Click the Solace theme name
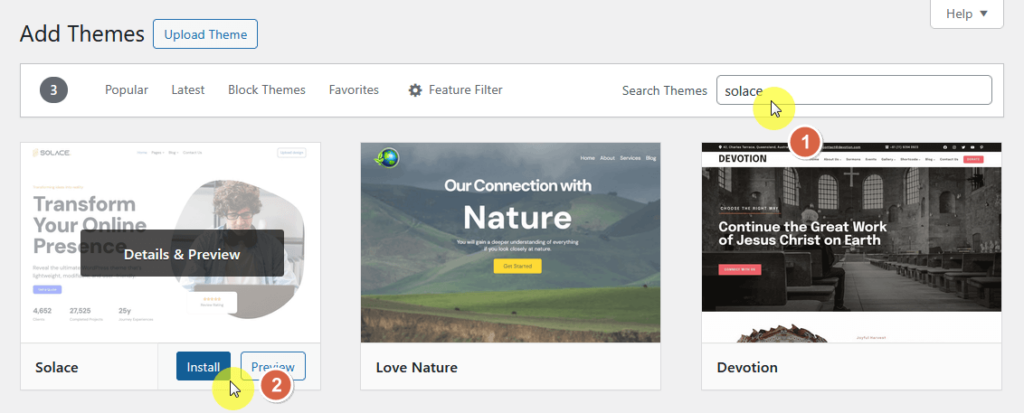 57,367
